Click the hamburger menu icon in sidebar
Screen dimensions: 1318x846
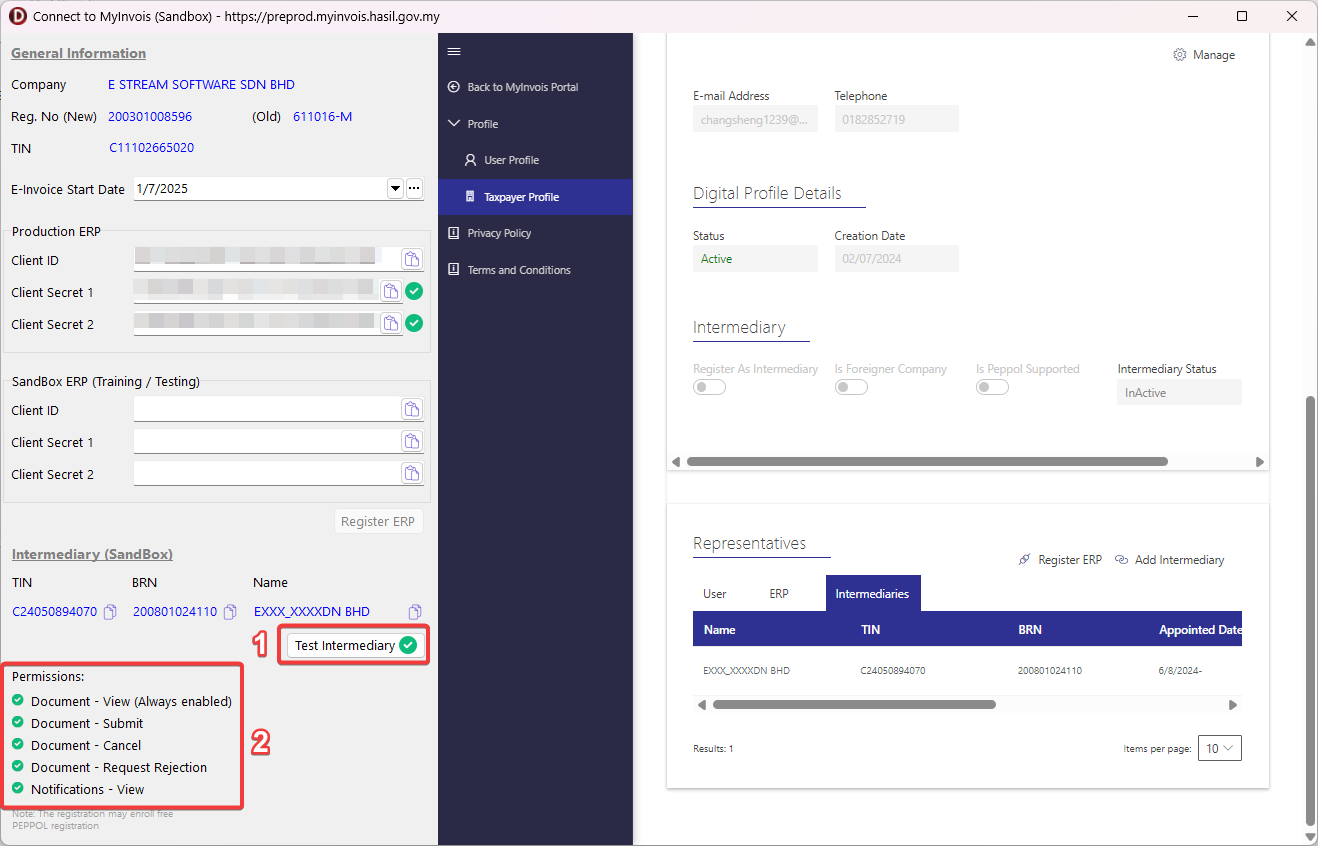pos(454,52)
